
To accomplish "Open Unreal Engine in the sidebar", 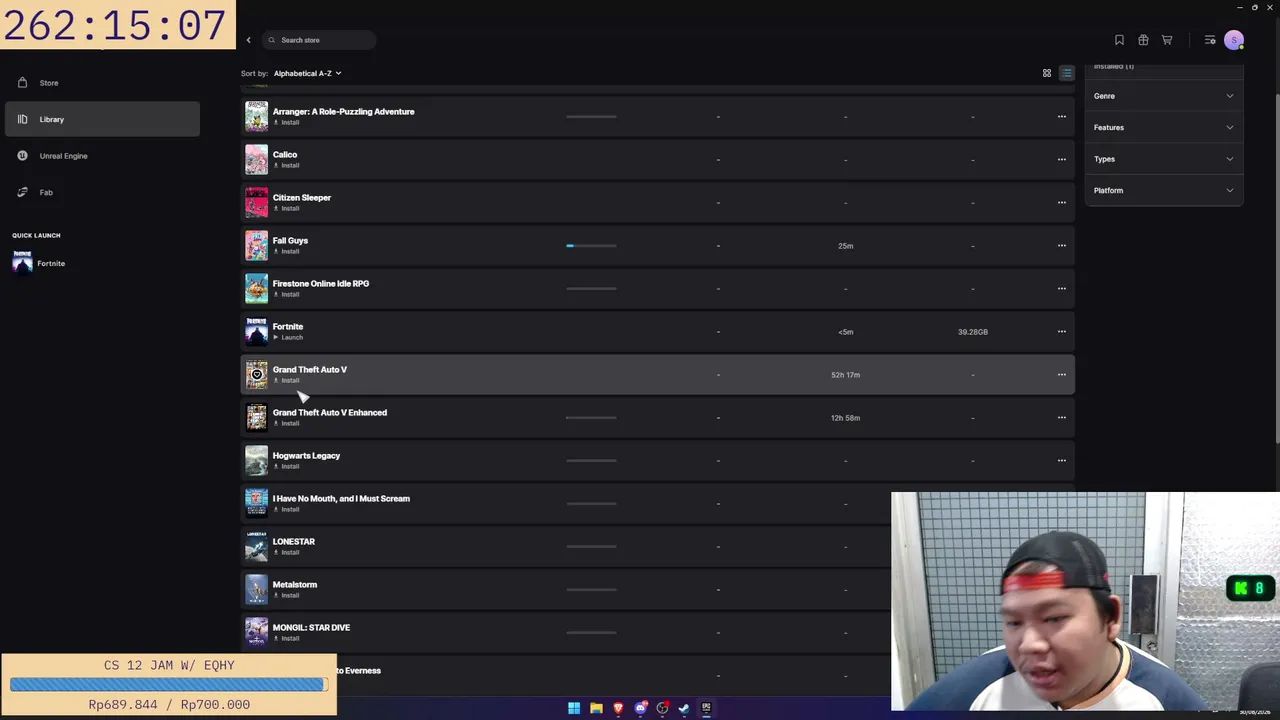I will pos(102,156).
